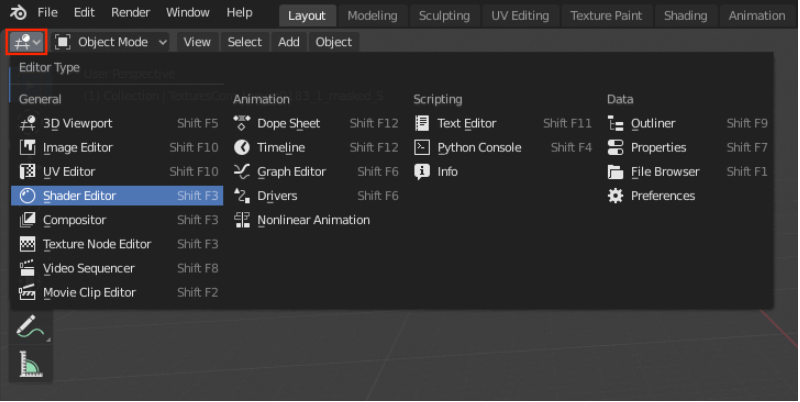Click the Video Sequencer icon
This screenshot has height=402, width=800.
[x=28, y=268]
